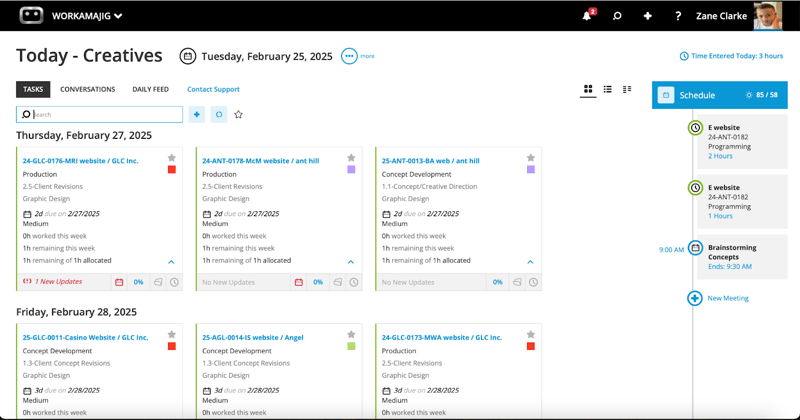Viewport: 800px width, 420px height.
Task: Open the WORKAMAJIG main menu dropdown
Action: [90, 16]
